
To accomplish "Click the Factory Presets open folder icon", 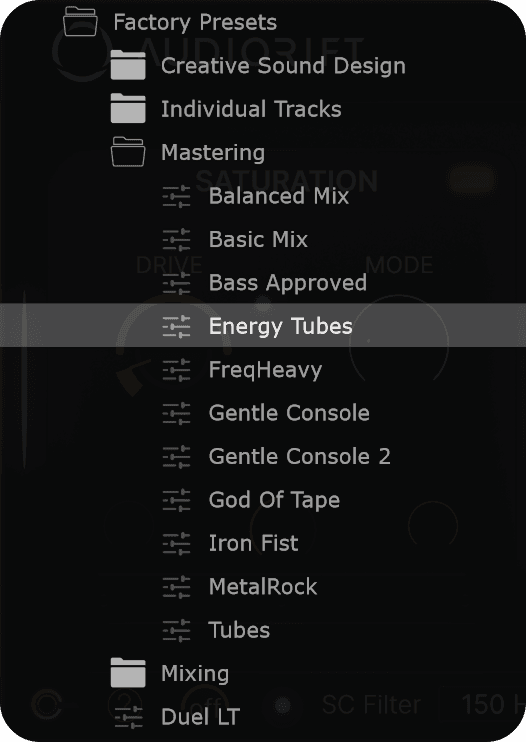I will click(x=80, y=22).
